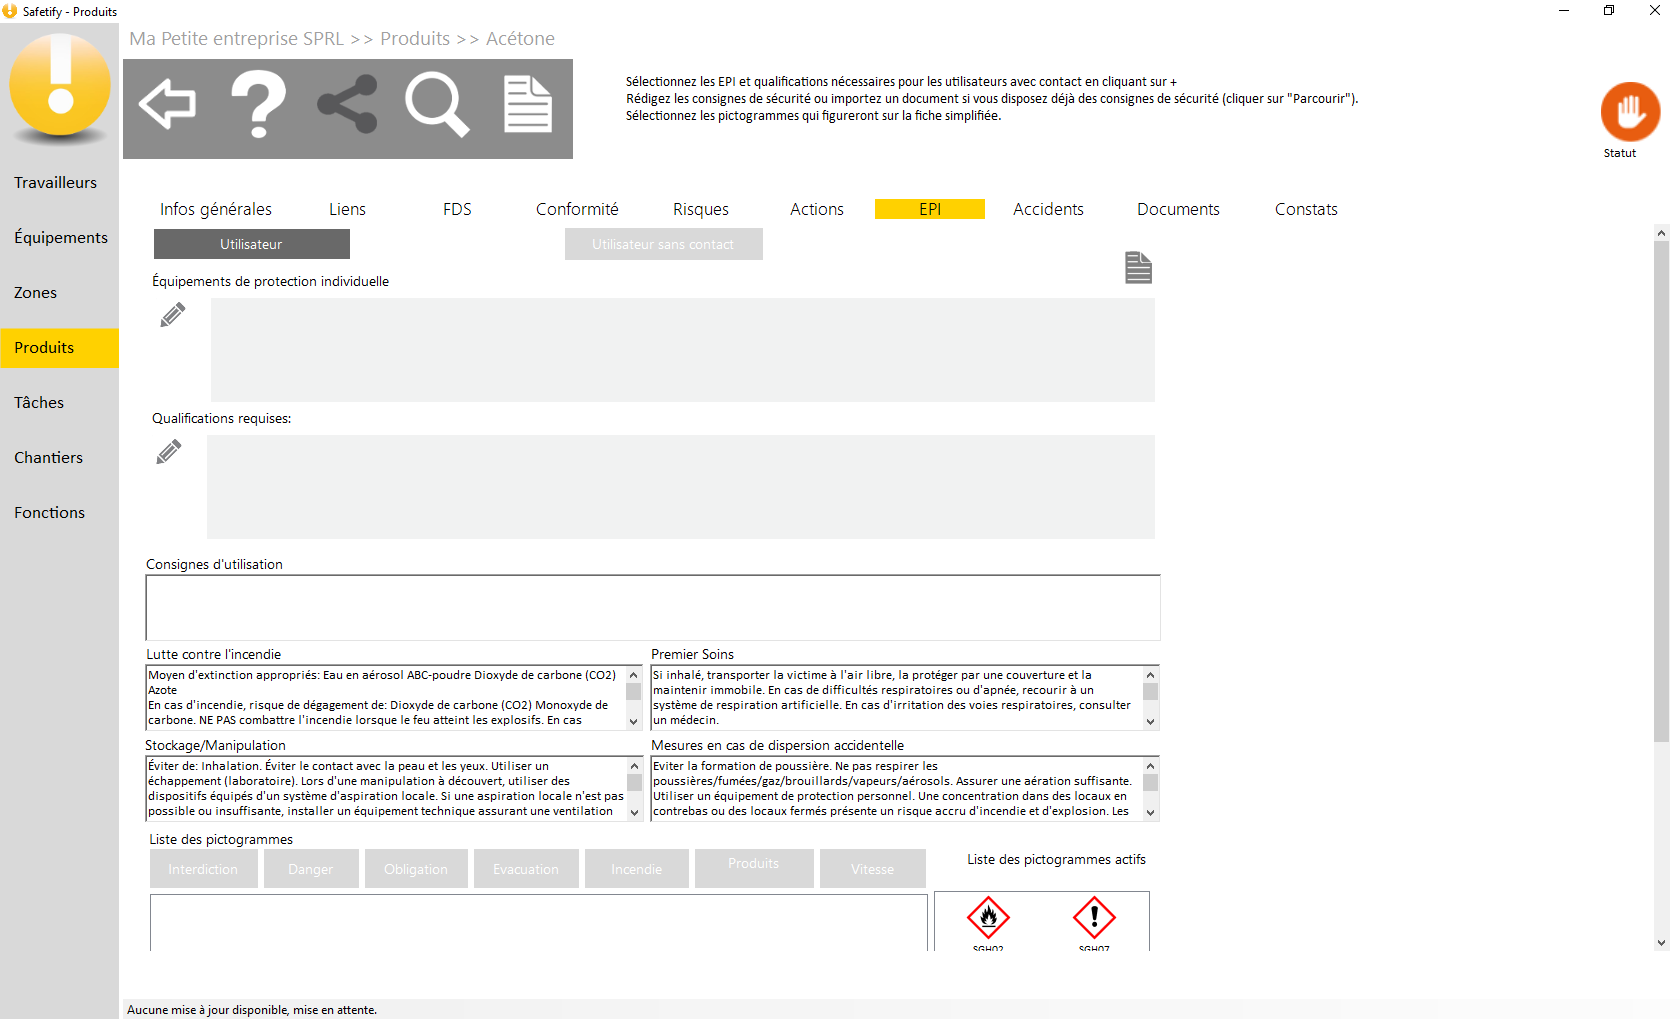This screenshot has height=1019, width=1680.
Task: Open the document icon above EPI box
Action: click(1138, 268)
